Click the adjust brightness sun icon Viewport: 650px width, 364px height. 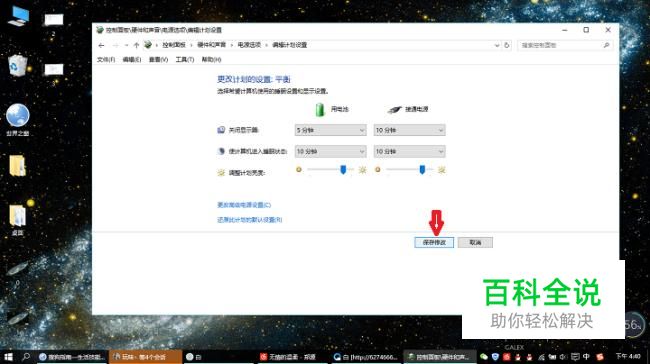coord(221,173)
